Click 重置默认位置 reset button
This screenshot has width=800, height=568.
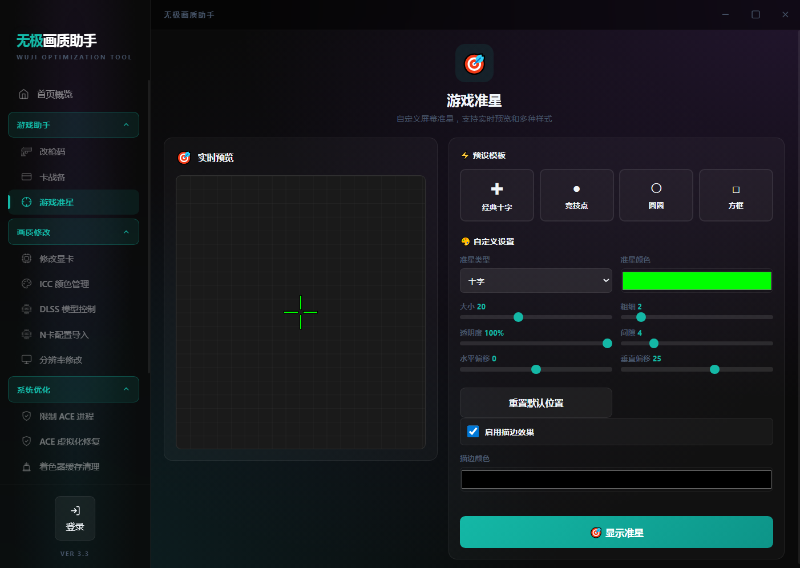click(x=535, y=403)
